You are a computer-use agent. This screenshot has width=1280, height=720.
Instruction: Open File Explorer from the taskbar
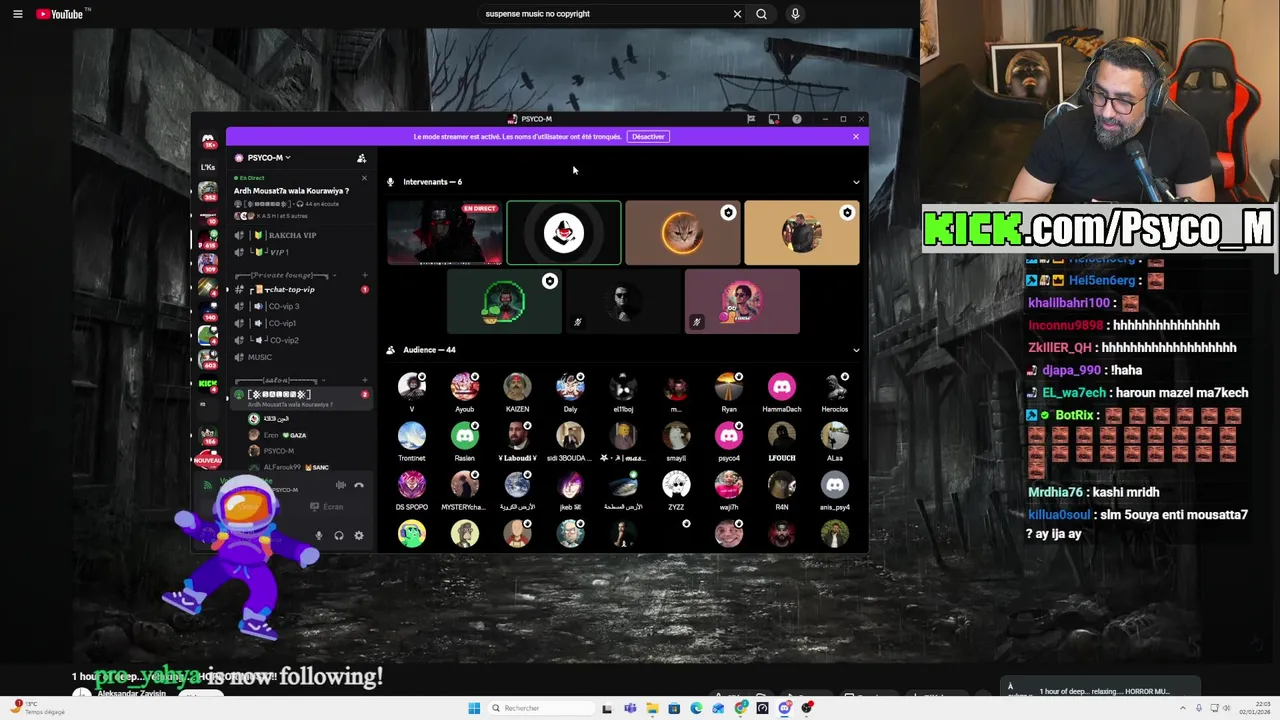click(x=652, y=708)
